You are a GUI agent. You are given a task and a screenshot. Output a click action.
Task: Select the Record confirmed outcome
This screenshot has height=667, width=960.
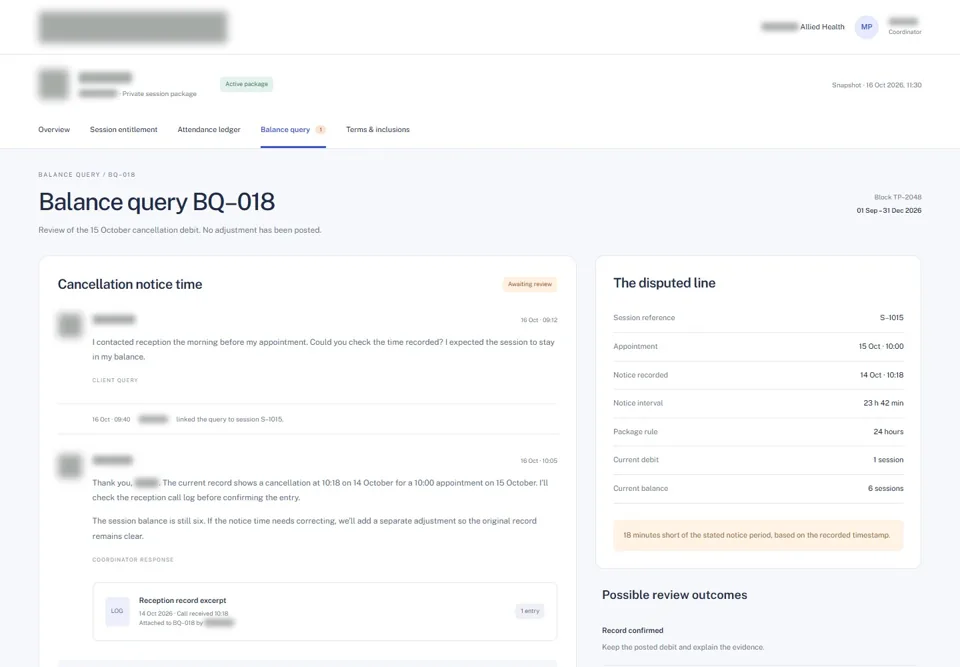click(632, 630)
